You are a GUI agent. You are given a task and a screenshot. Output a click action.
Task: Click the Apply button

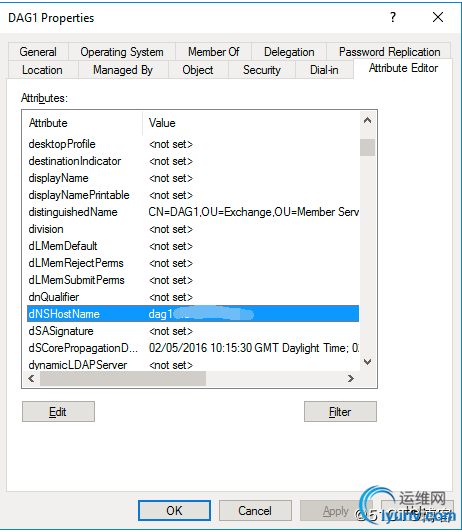[x=336, y=510]
